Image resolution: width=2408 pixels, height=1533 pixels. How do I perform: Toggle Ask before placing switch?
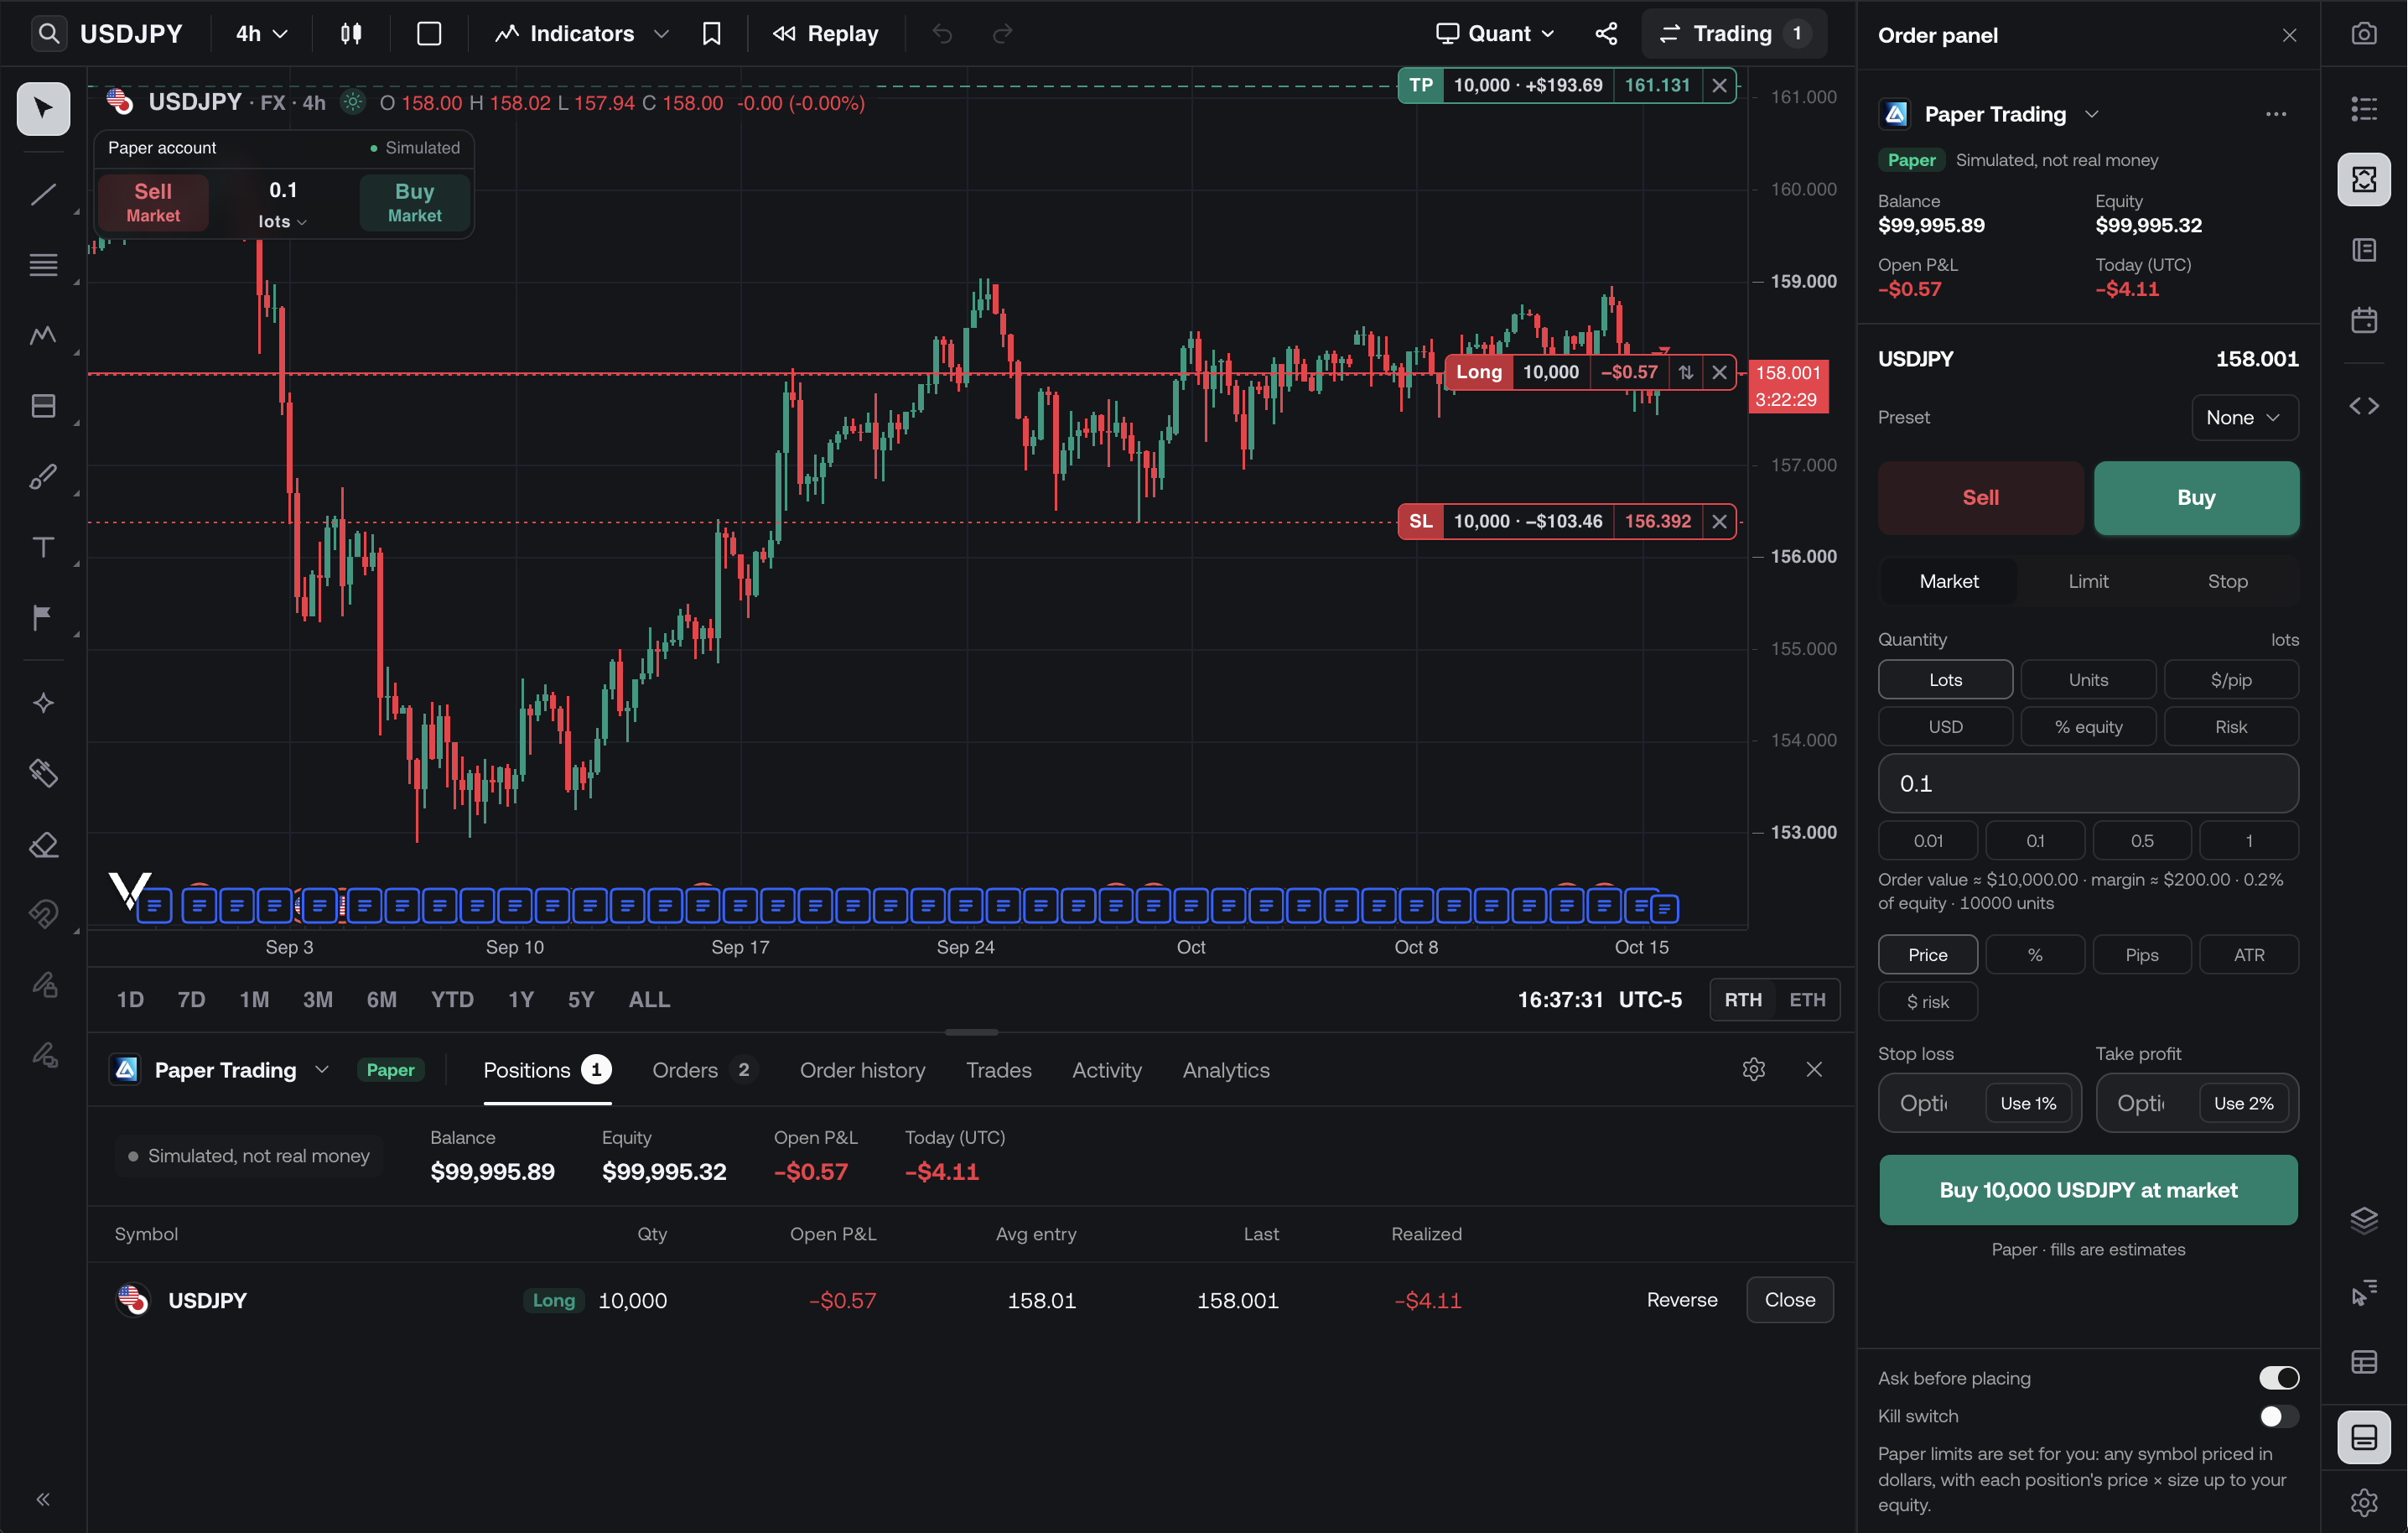pos(2279,1378)
